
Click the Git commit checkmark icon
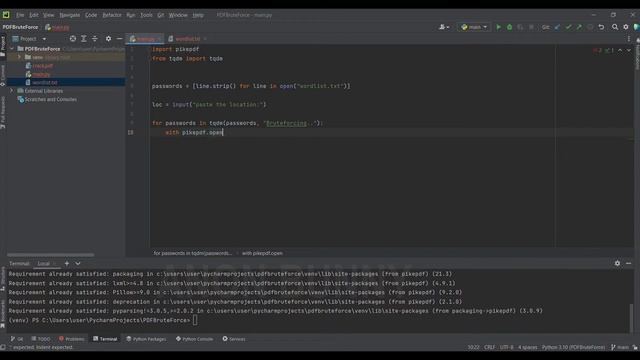(x=568, y=27)
